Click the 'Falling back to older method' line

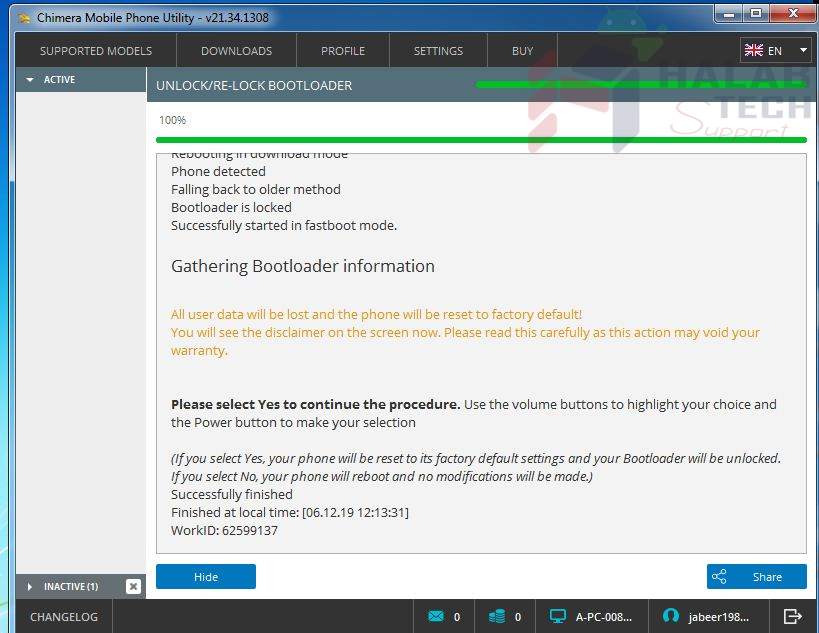[x=256, y=189]
